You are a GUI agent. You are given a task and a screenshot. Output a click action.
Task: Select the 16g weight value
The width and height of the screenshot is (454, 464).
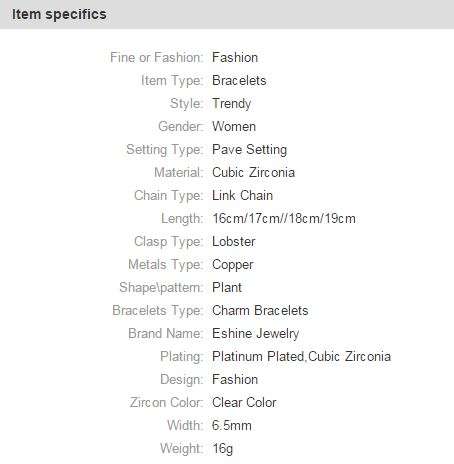tap(223, 449)
